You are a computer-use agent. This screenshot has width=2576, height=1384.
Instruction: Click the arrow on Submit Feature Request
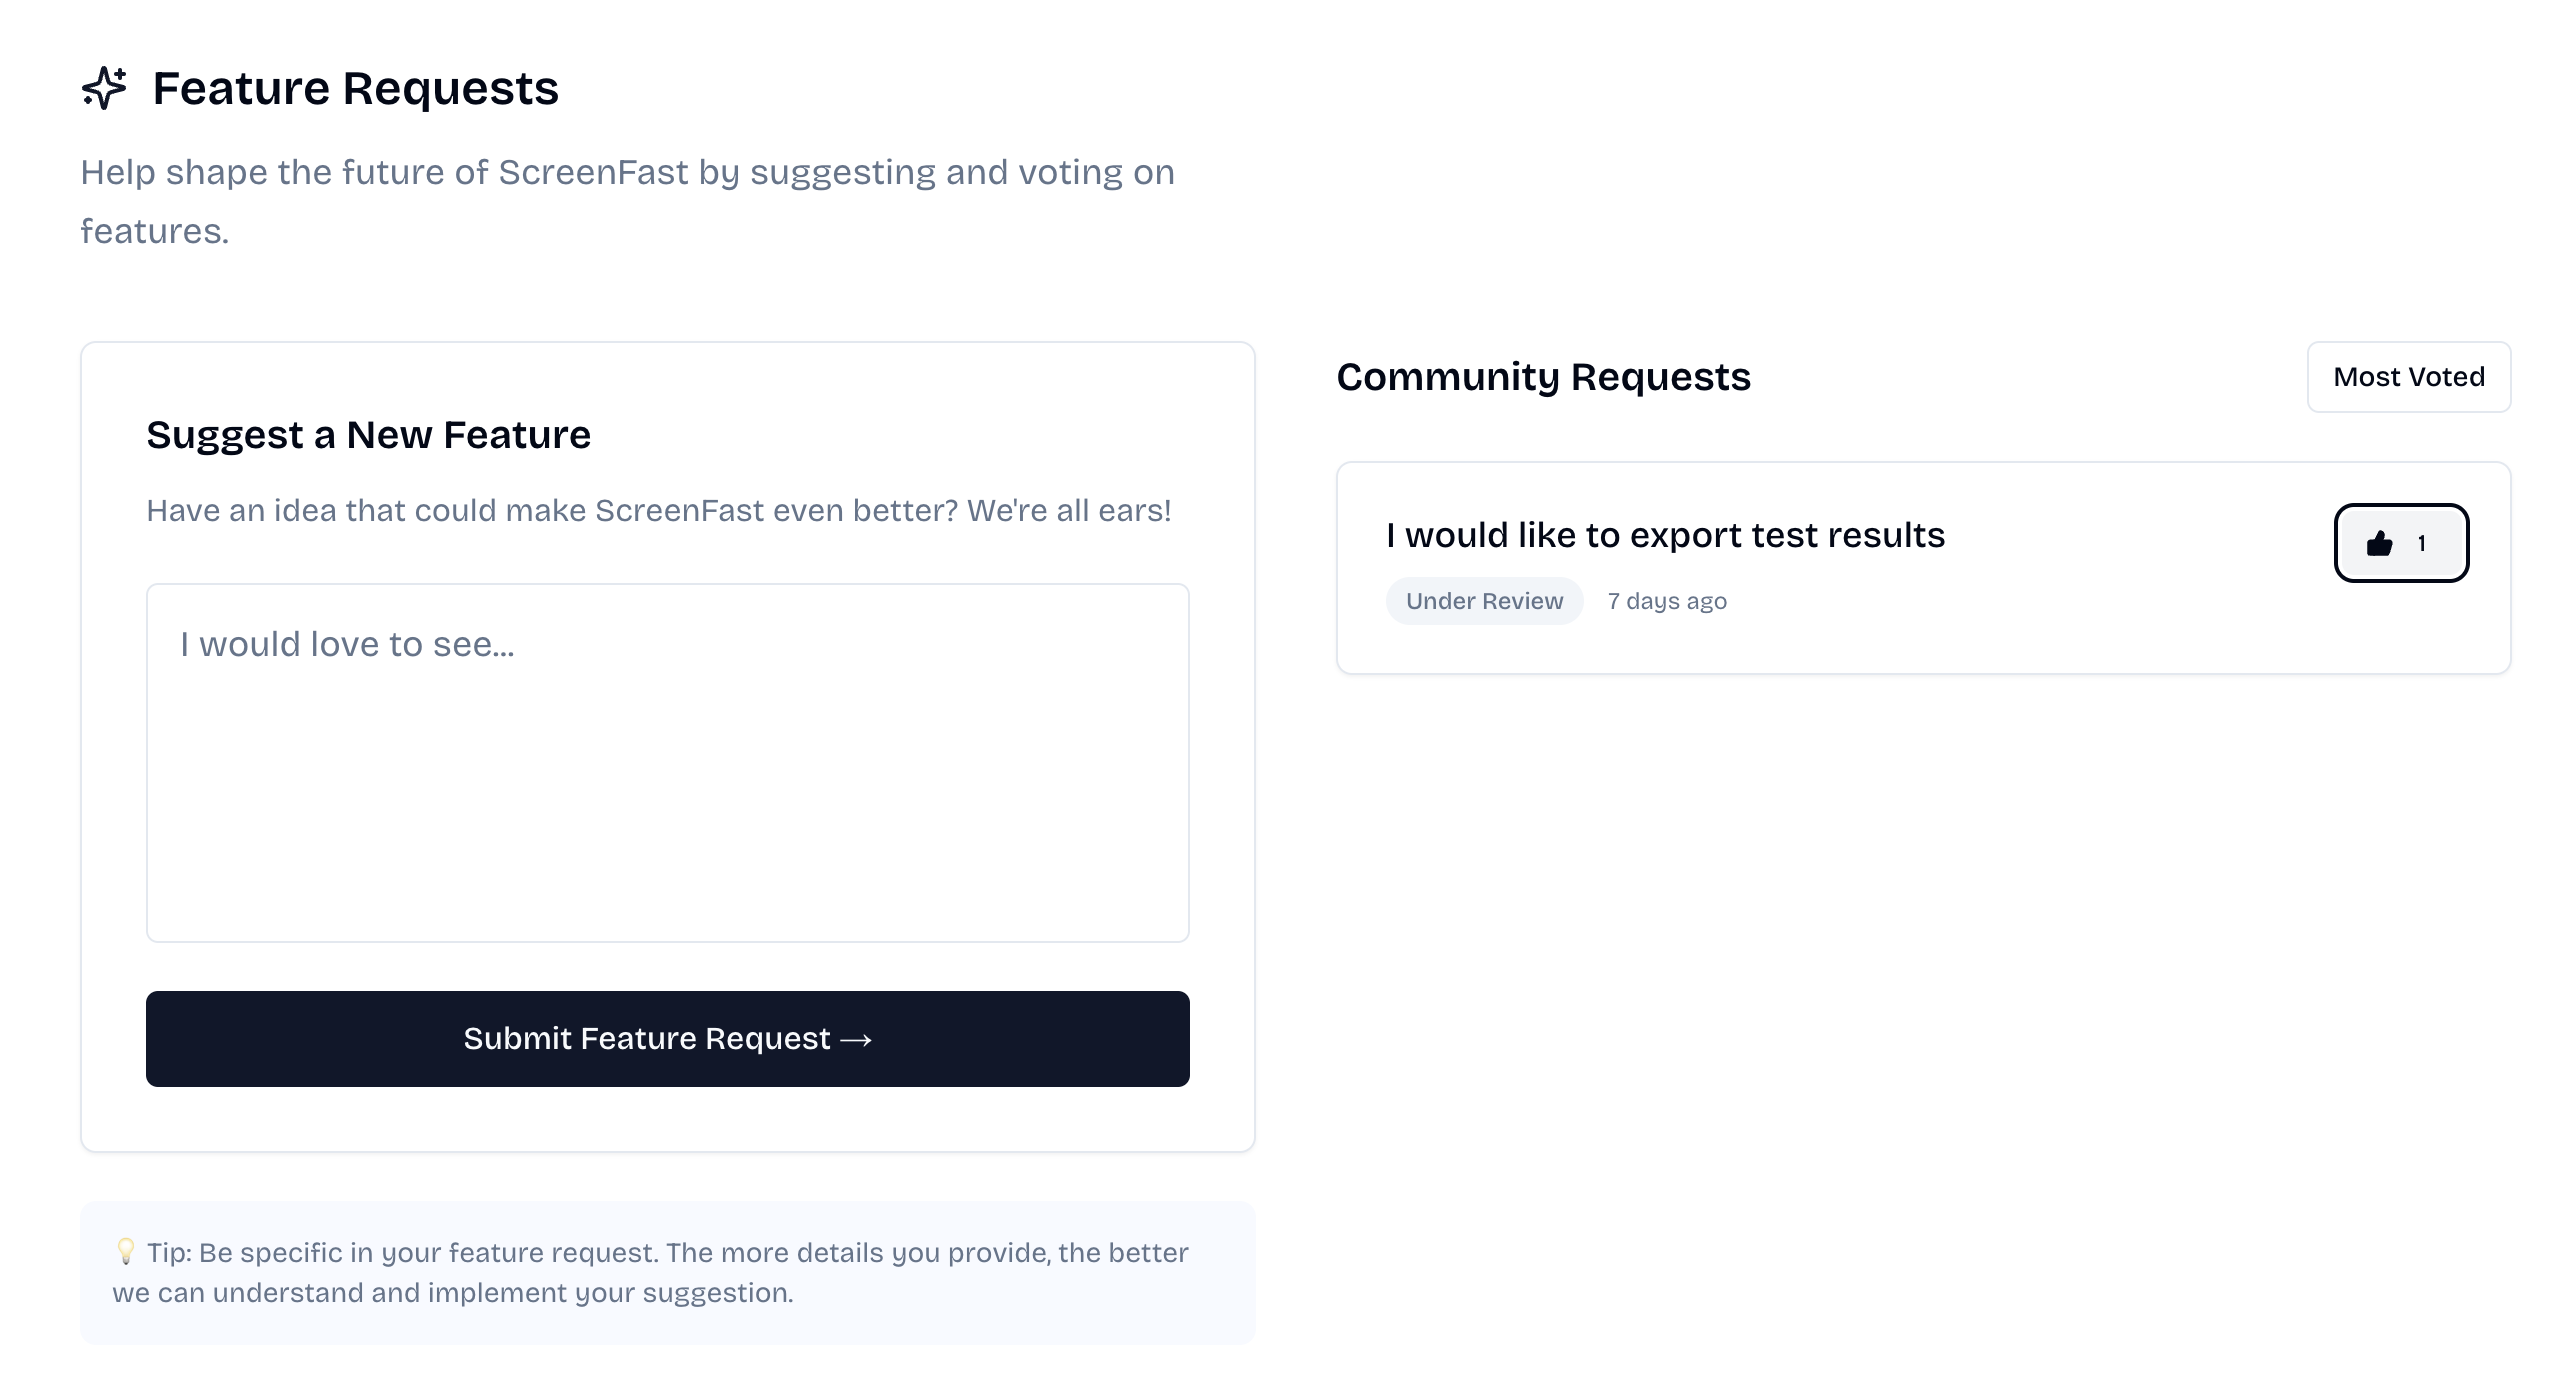856,1040
